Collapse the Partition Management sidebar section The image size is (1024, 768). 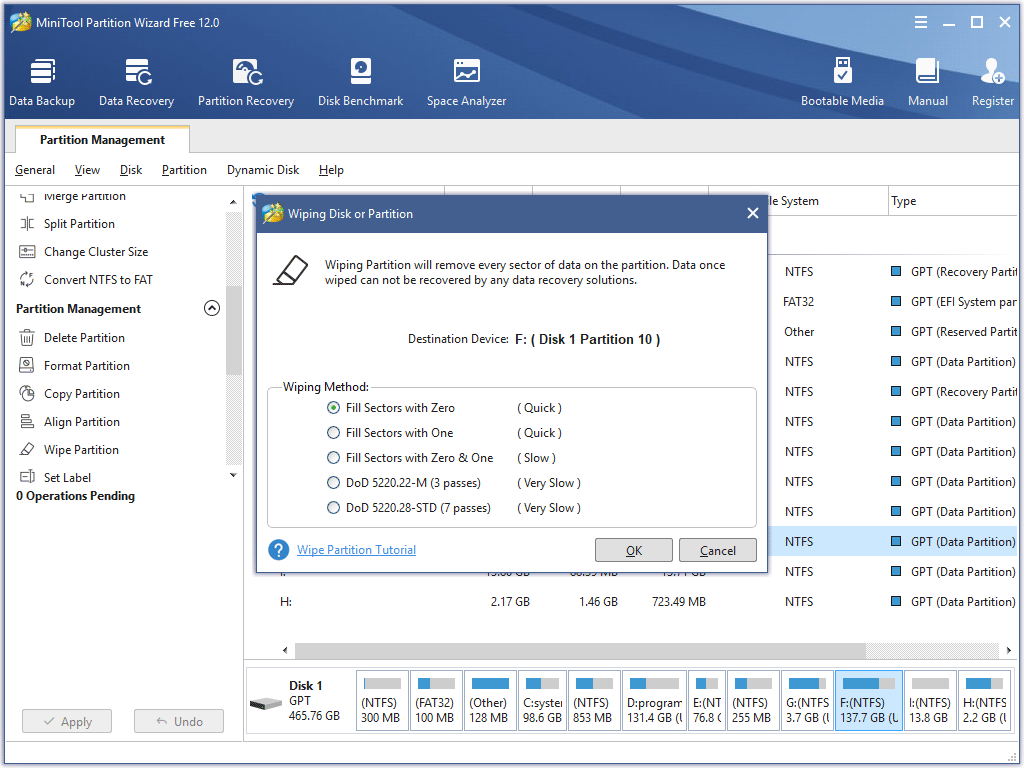(212, 308)
